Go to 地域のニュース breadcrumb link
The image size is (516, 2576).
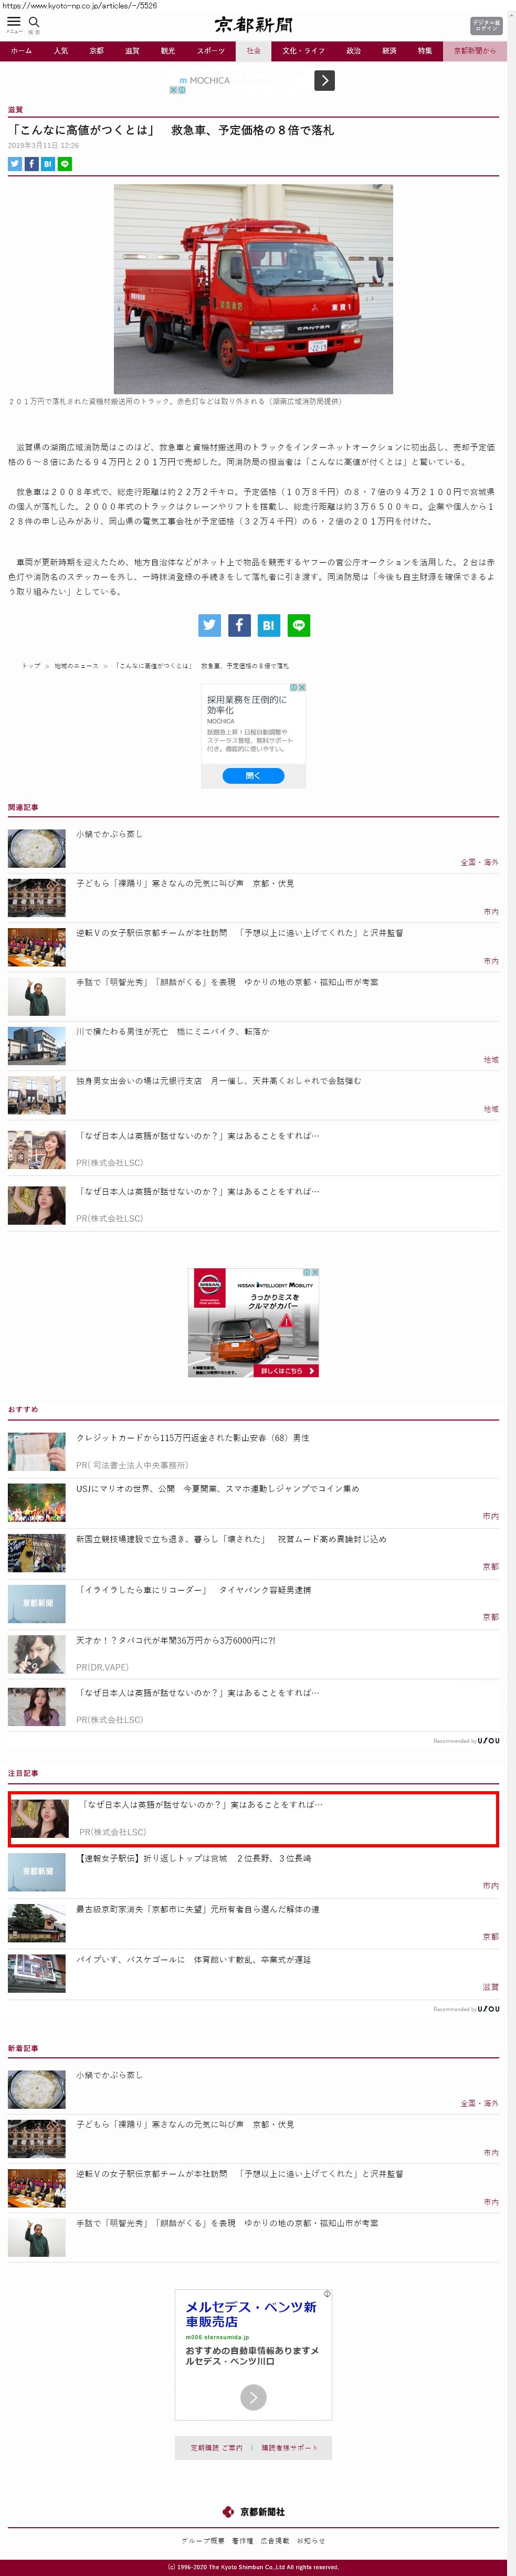tap(76, 666)
